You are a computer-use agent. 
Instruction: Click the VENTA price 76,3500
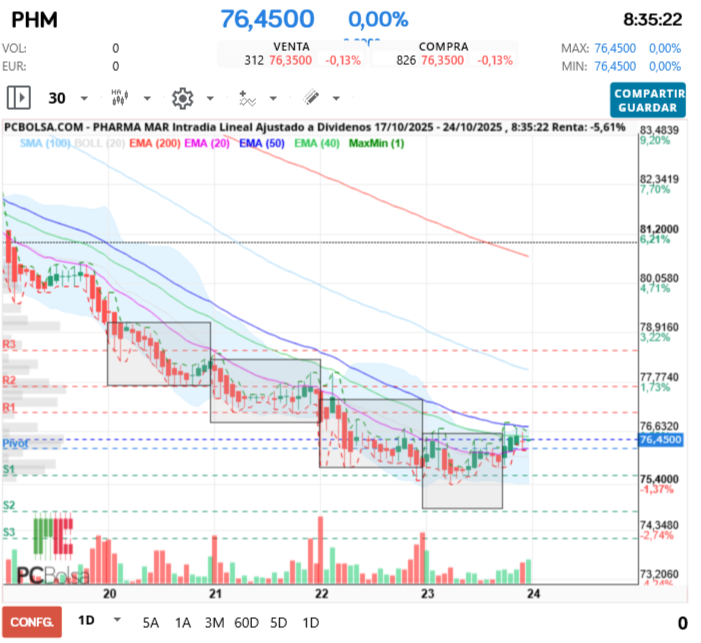pyautogui.click(x=291, y=60)
